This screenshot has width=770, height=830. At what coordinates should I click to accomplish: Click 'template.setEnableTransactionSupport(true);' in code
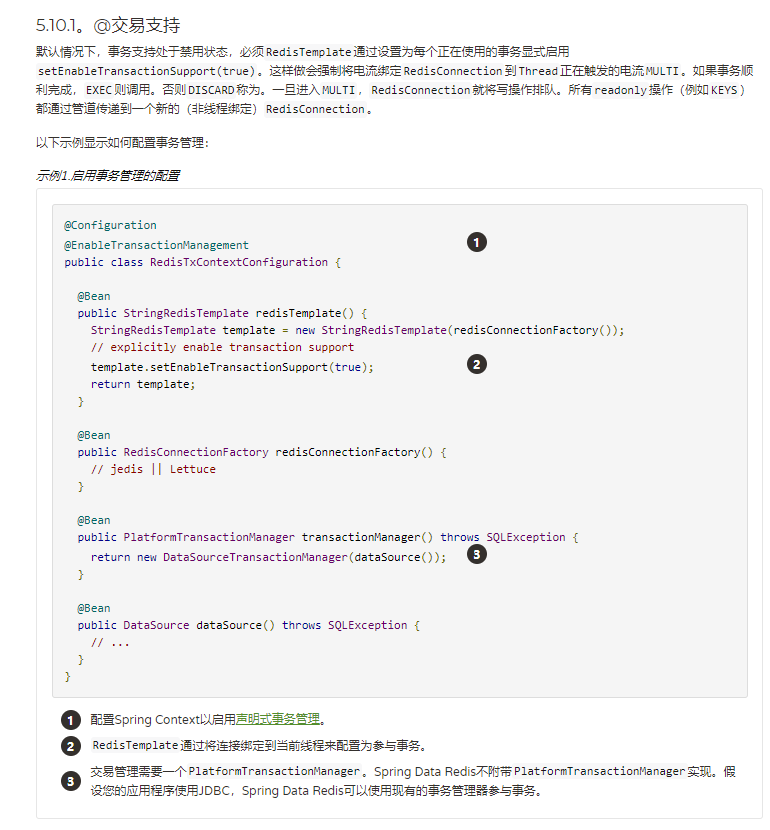232,367
